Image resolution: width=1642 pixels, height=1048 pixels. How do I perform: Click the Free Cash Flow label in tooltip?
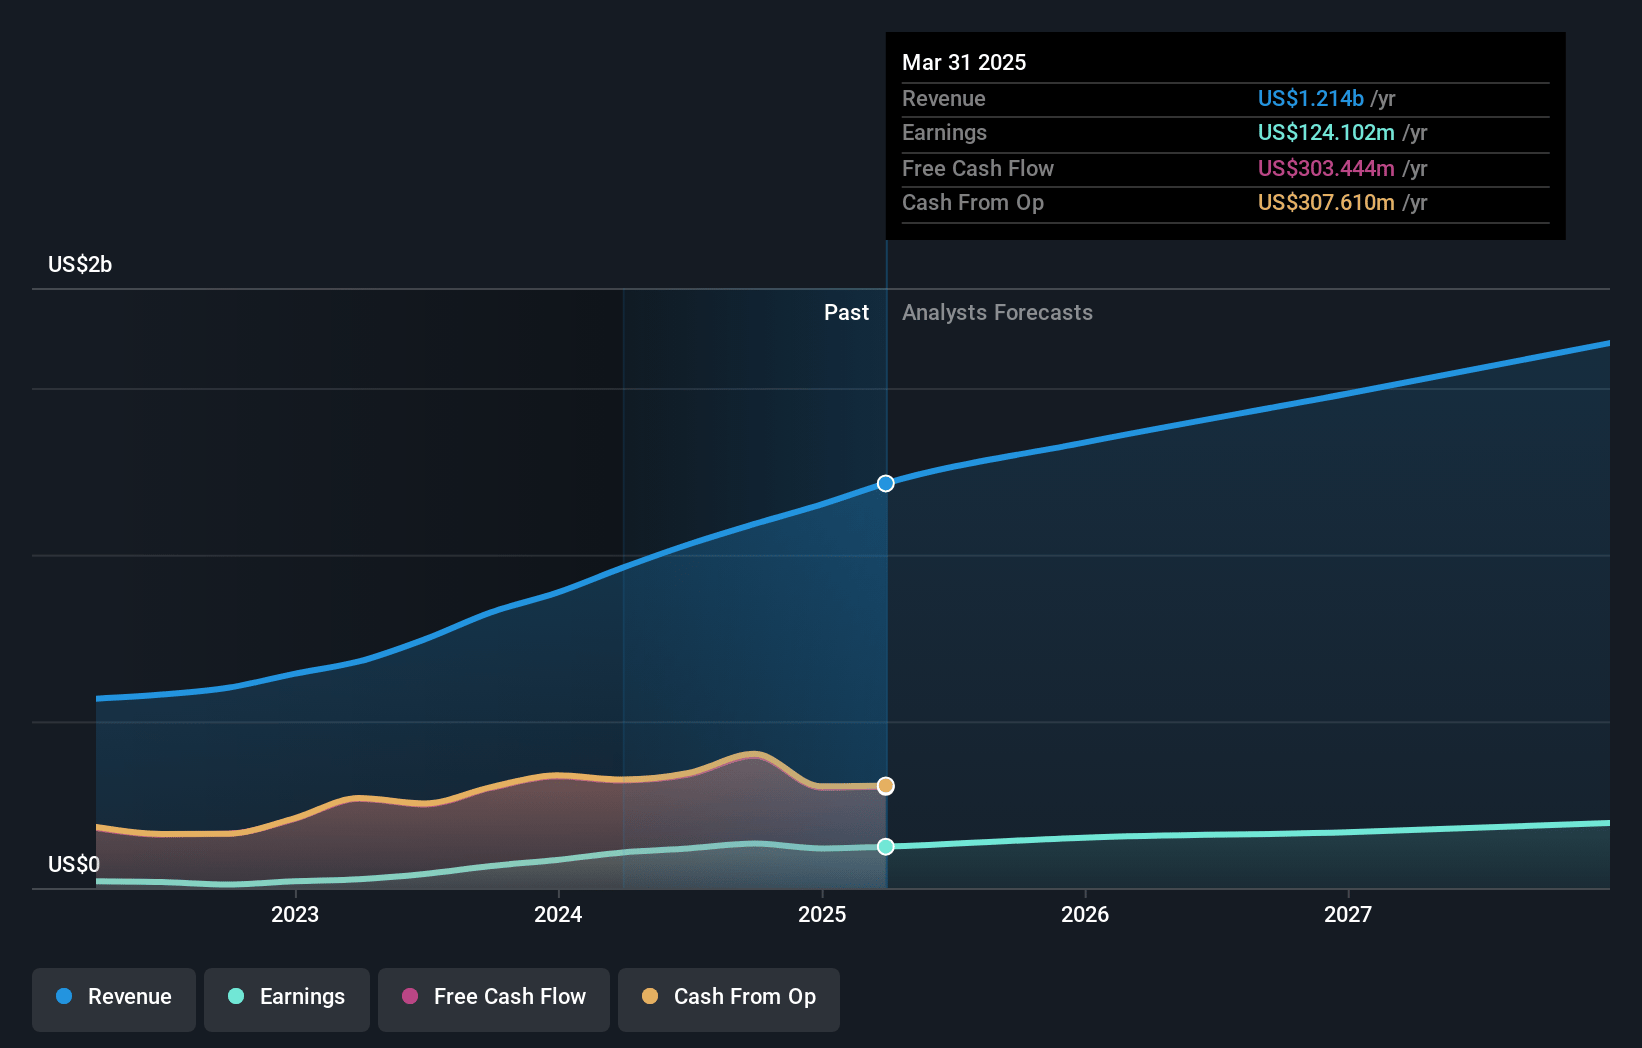pyautogui.click(x=978, y=168)
